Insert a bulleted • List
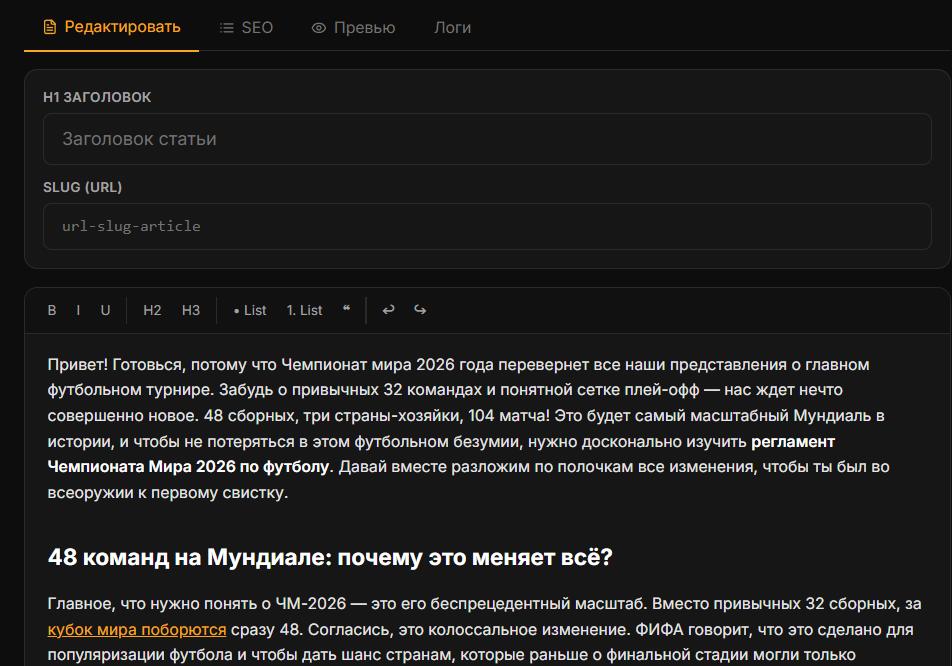Image resolution: width=952 pixels, height=666 pixels. point(250,310)
